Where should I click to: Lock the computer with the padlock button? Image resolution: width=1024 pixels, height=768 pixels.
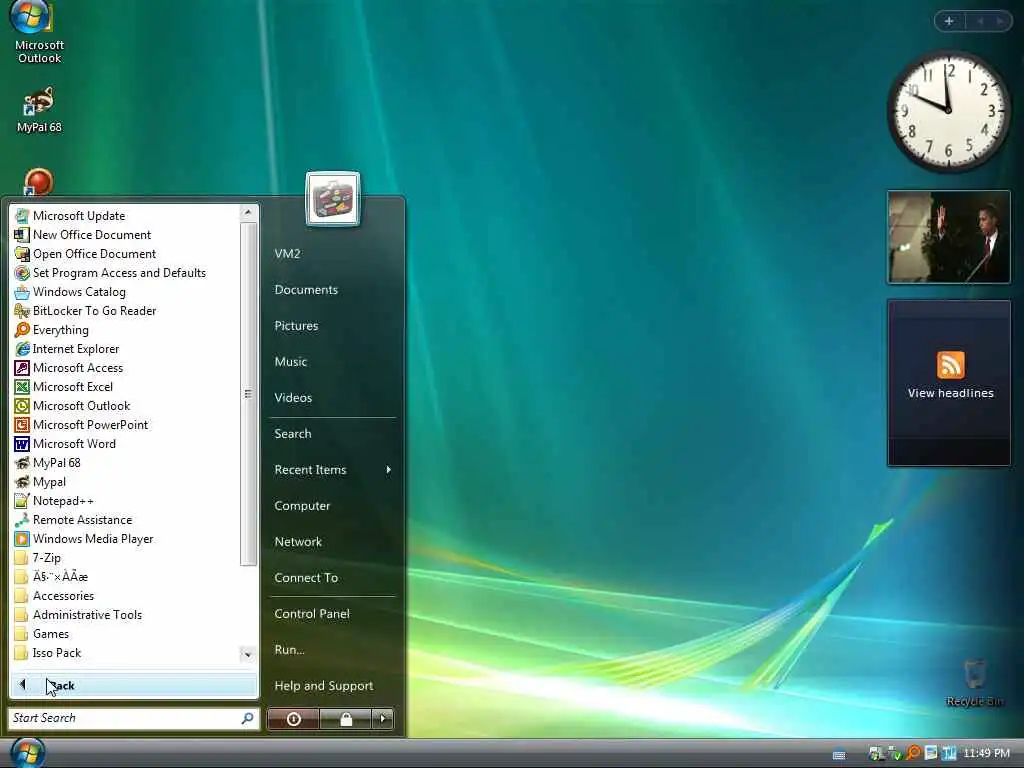[x=346, y=719]
